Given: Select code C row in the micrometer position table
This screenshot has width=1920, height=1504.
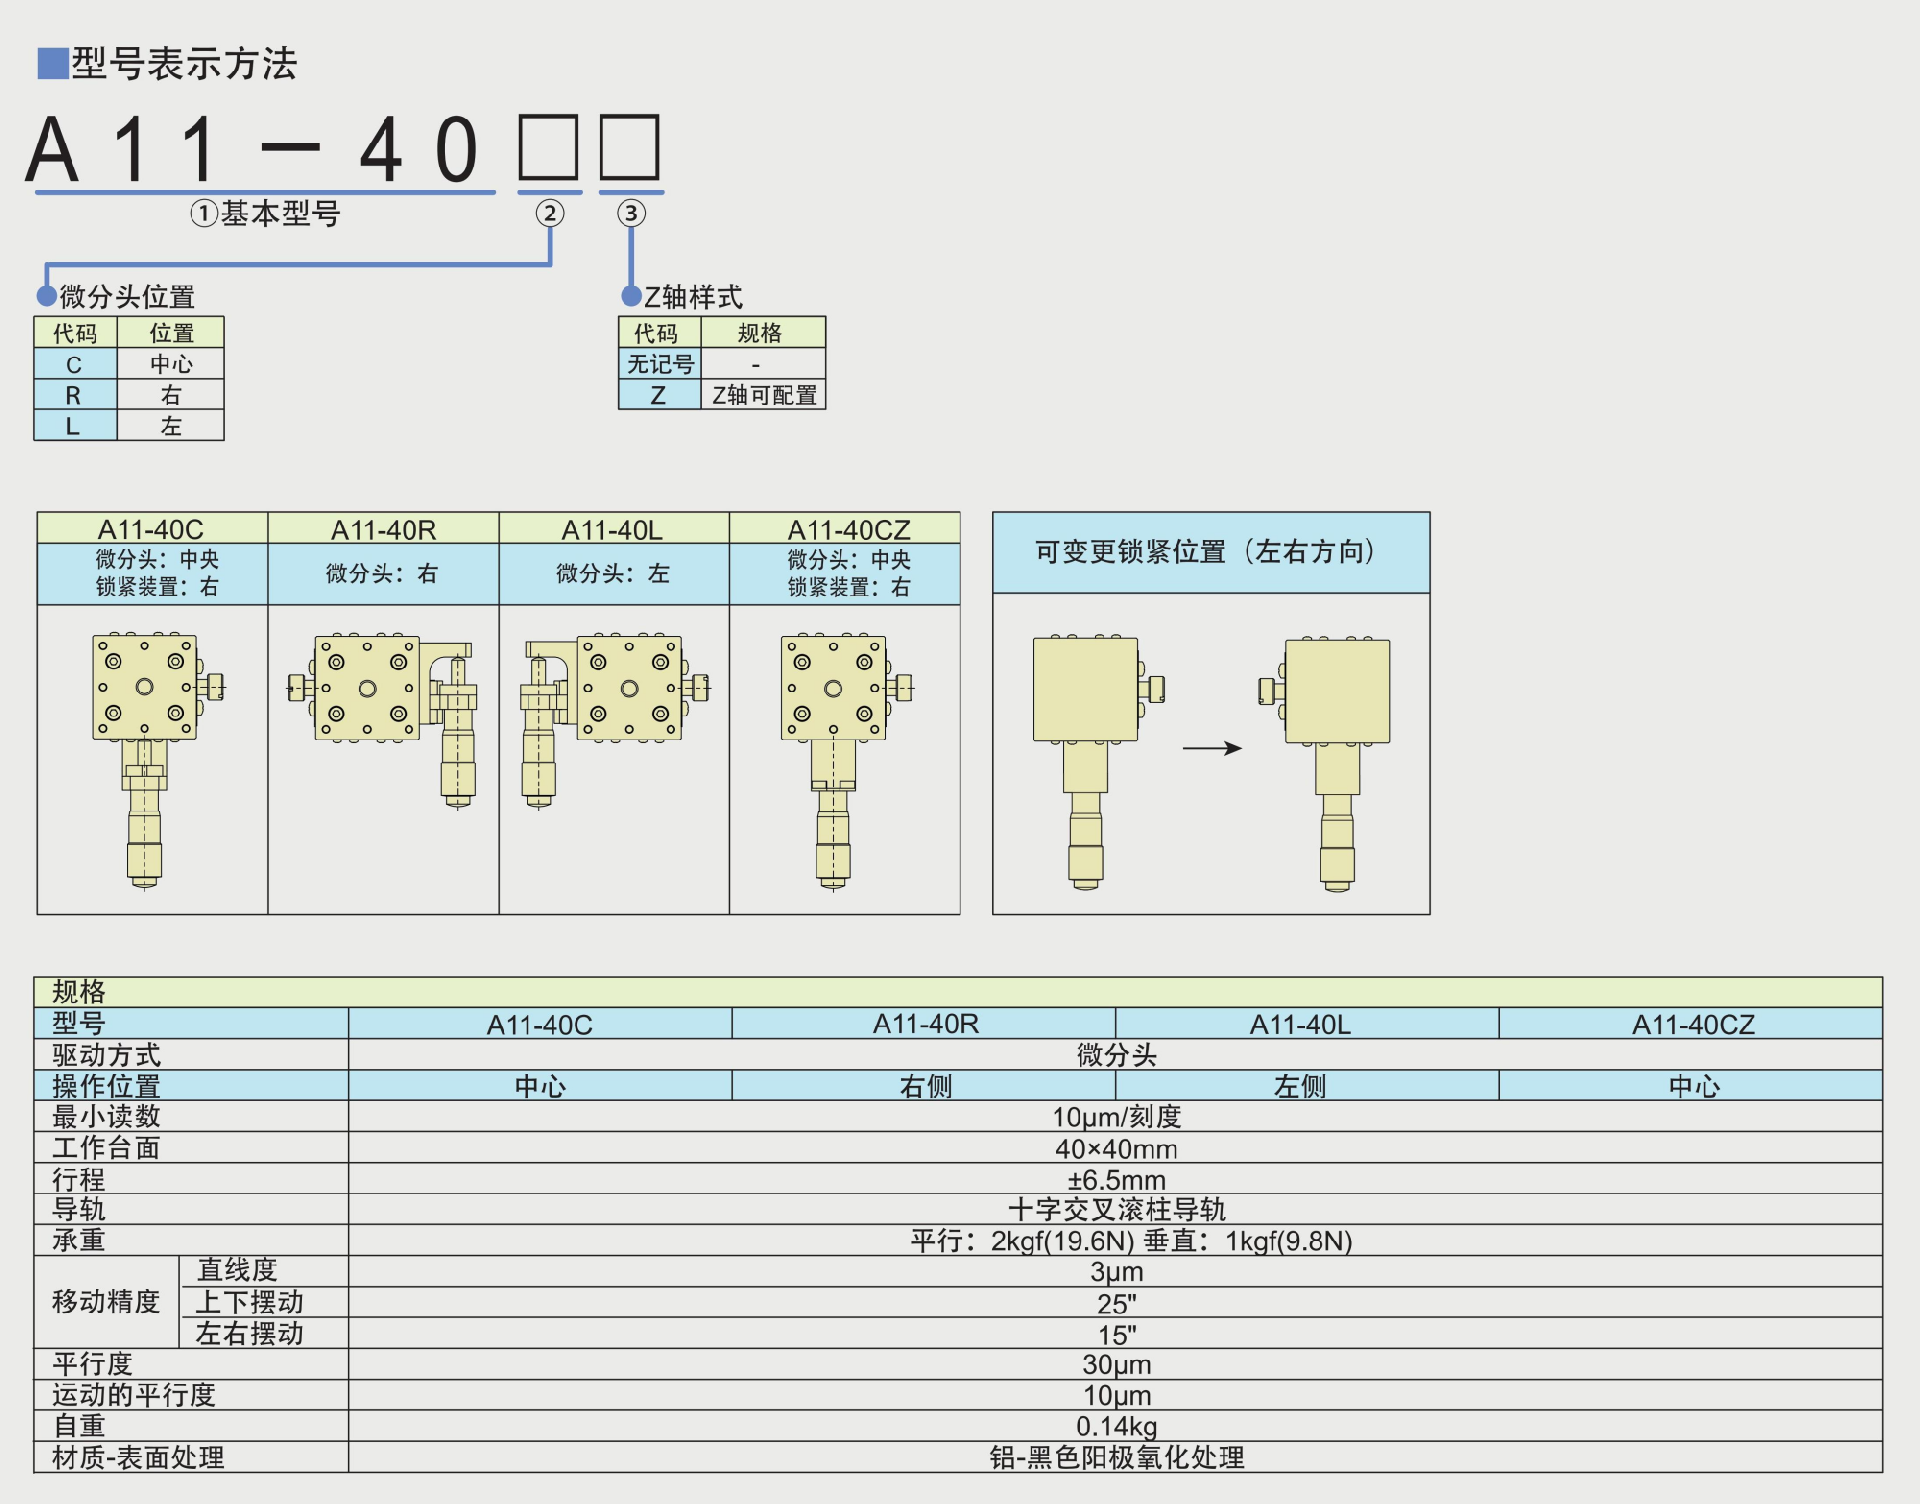Looking at the screenshot, I should pos(74,364).
